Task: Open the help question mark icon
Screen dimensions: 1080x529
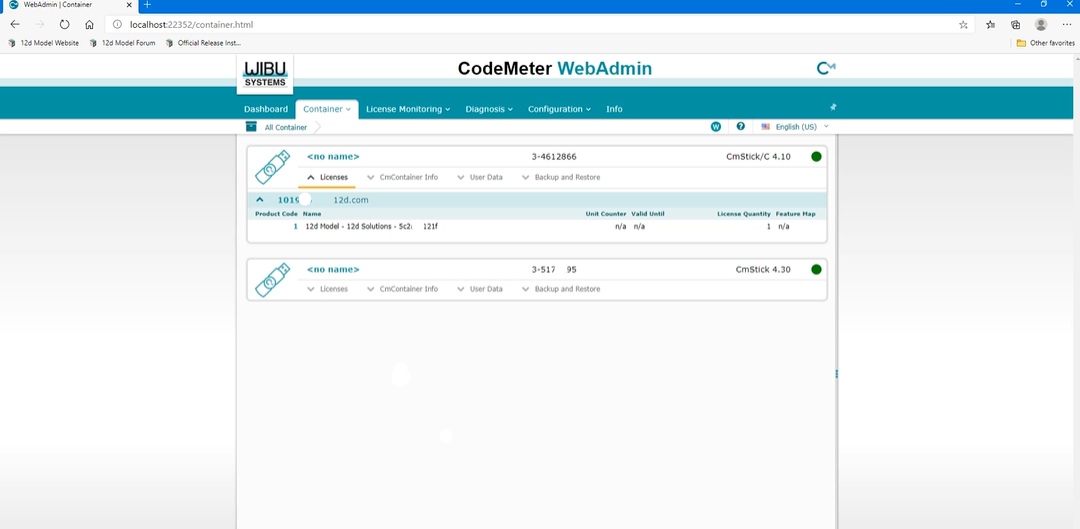Action: point(740,127)
